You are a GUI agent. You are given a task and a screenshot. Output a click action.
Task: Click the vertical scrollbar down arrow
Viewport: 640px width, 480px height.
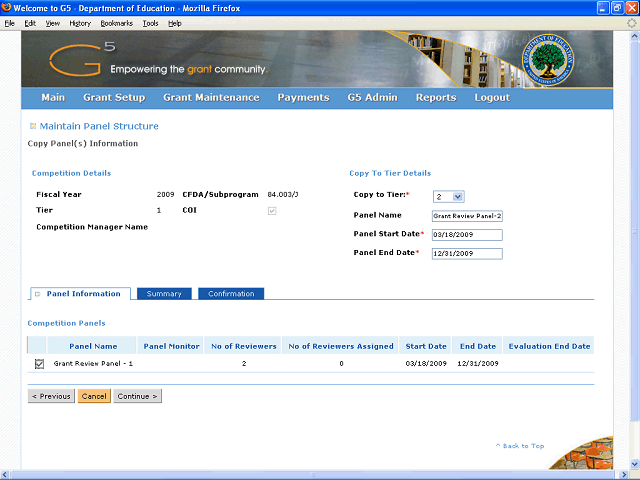(x=634, y=464)
